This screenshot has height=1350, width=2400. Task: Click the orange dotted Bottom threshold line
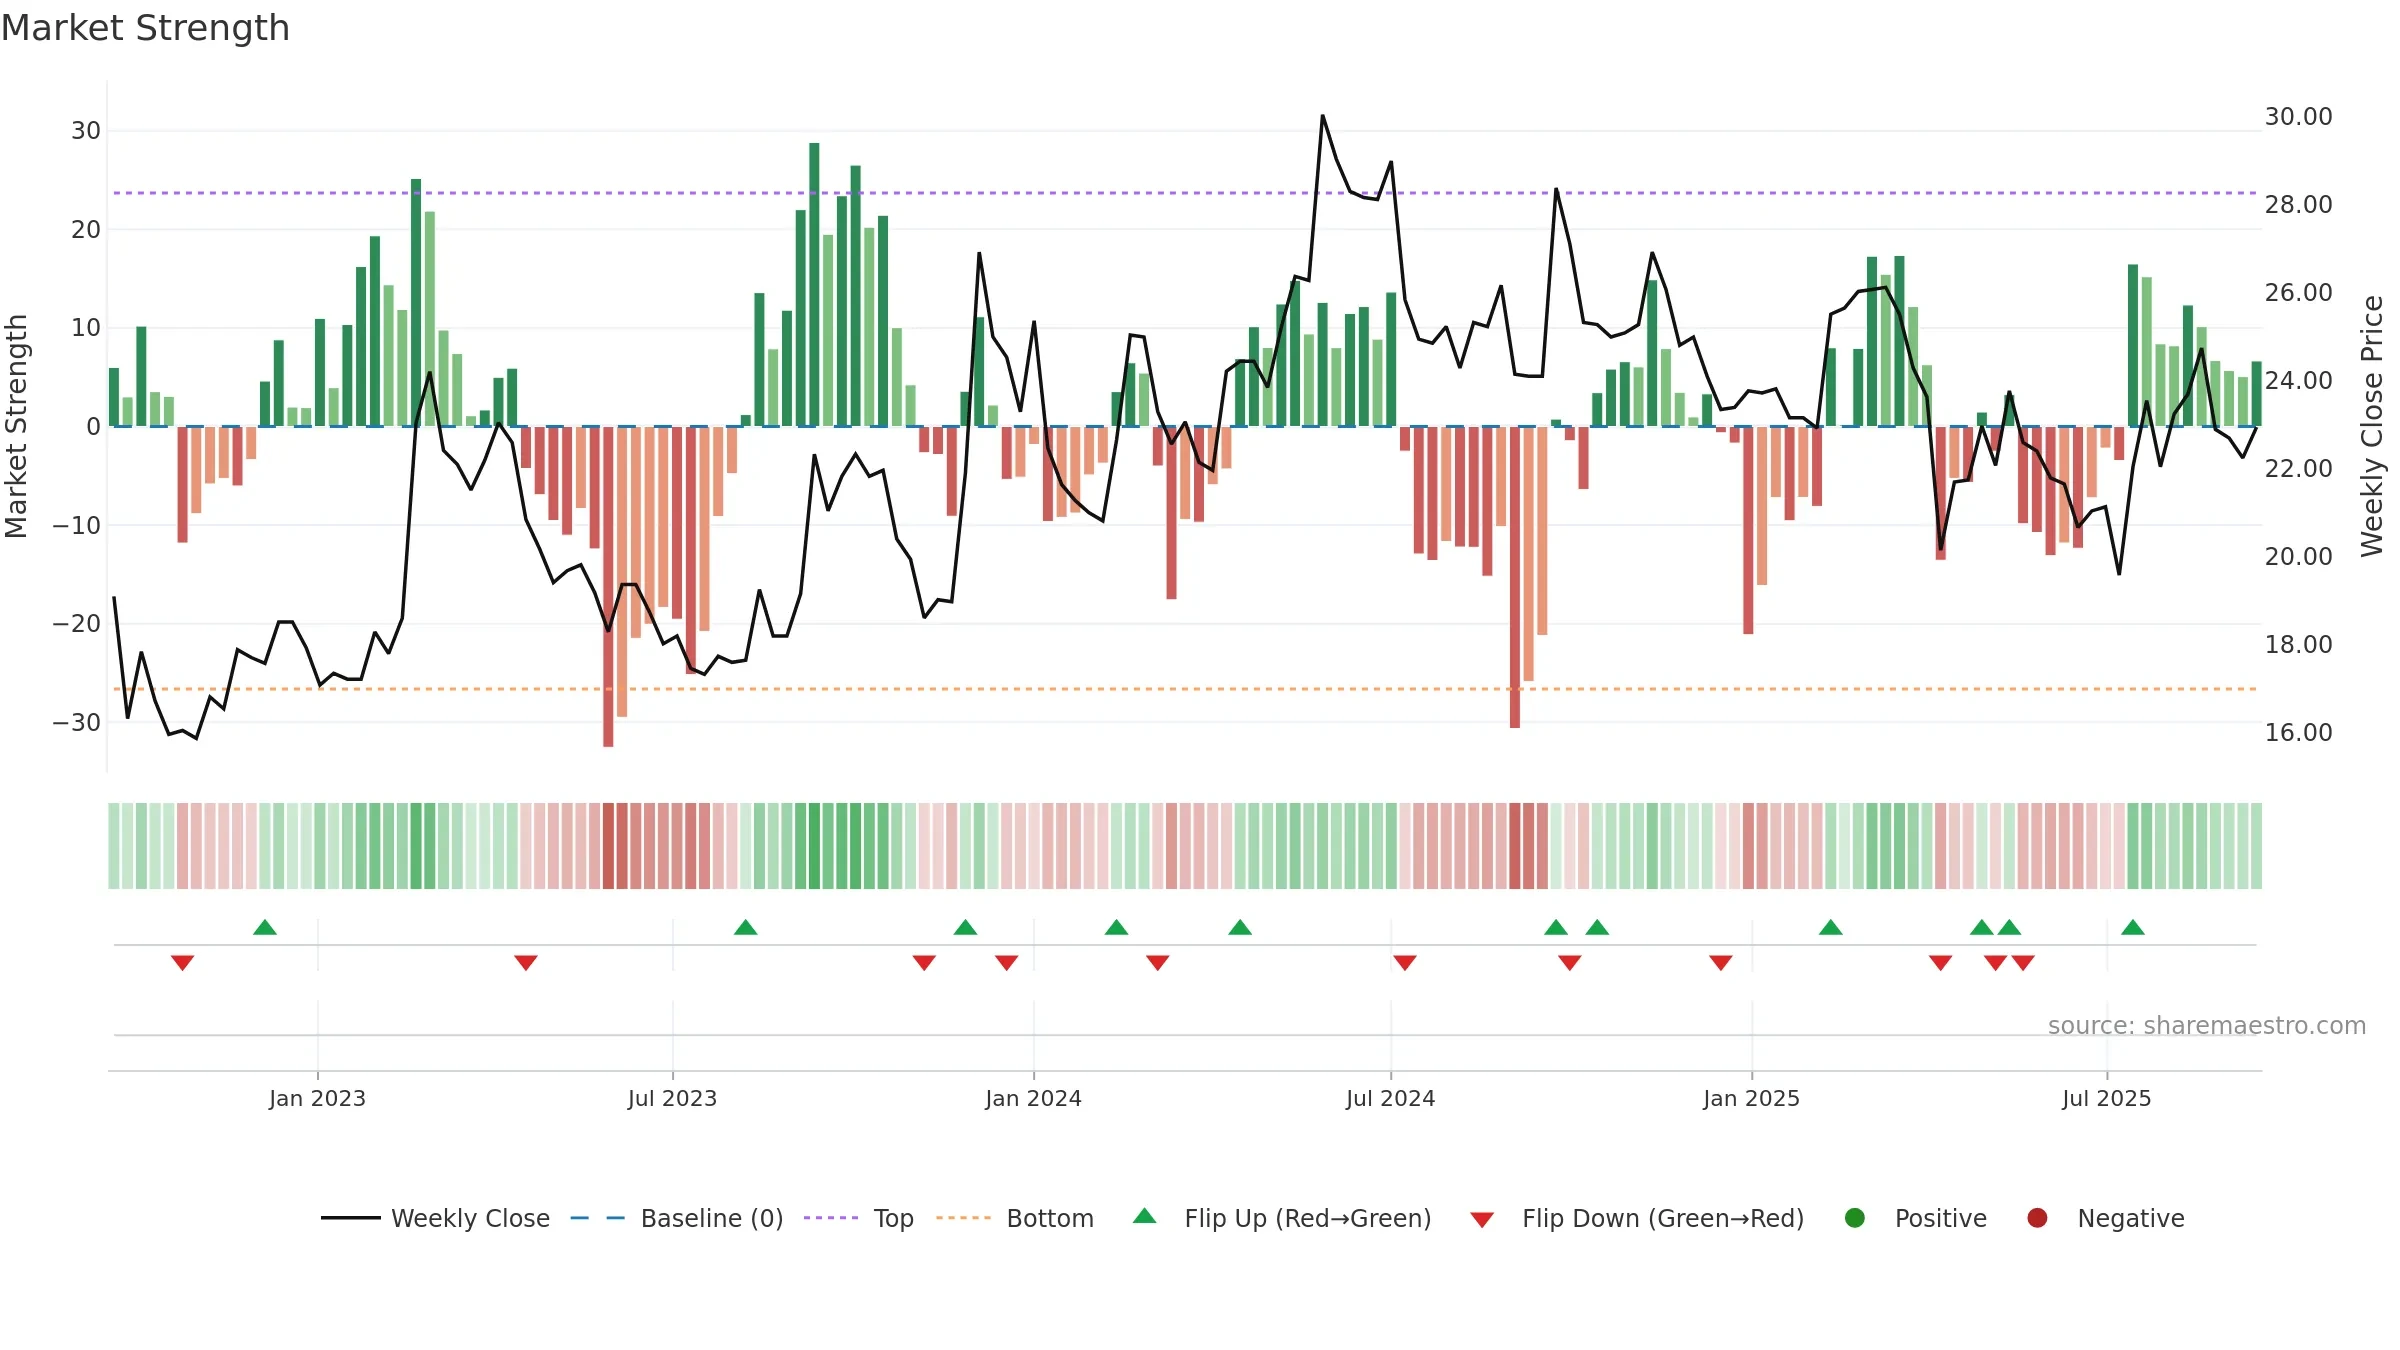point(1185,689)
